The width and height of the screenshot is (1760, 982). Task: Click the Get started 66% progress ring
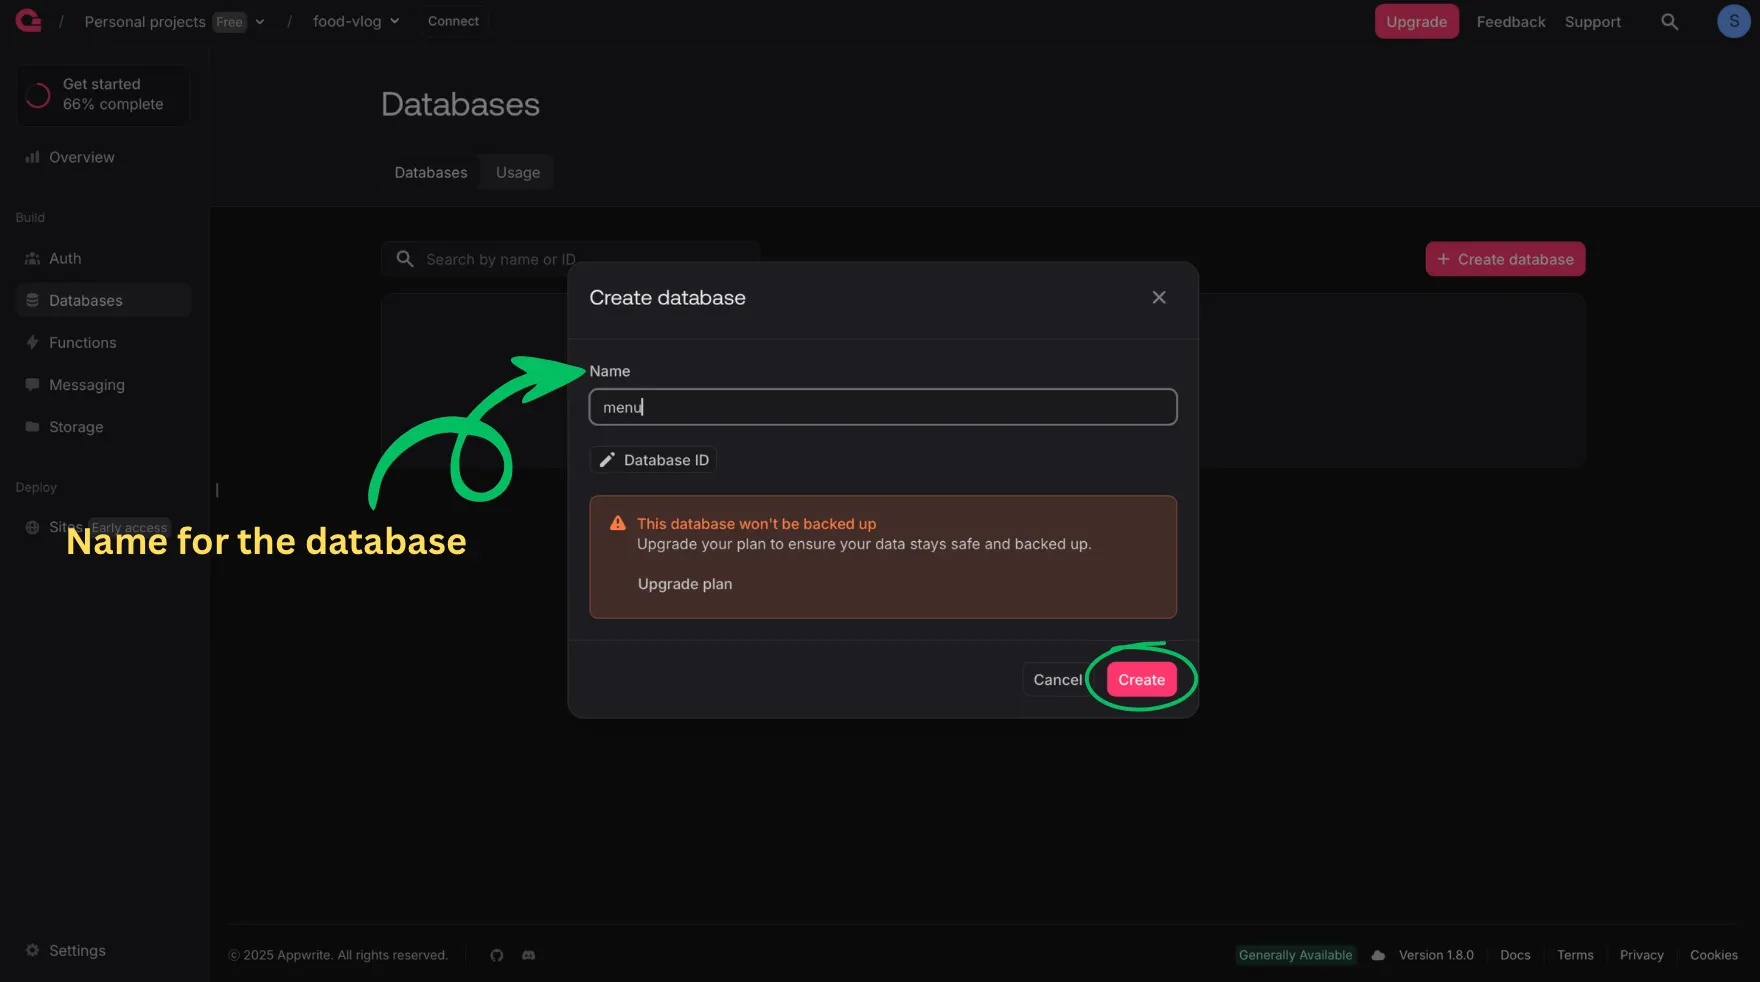pos(38,95)
